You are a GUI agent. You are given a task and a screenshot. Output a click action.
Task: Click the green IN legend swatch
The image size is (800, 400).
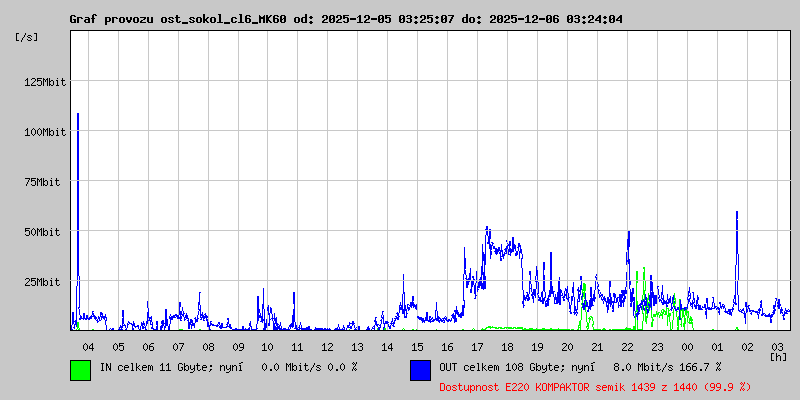tap(80, 369)
